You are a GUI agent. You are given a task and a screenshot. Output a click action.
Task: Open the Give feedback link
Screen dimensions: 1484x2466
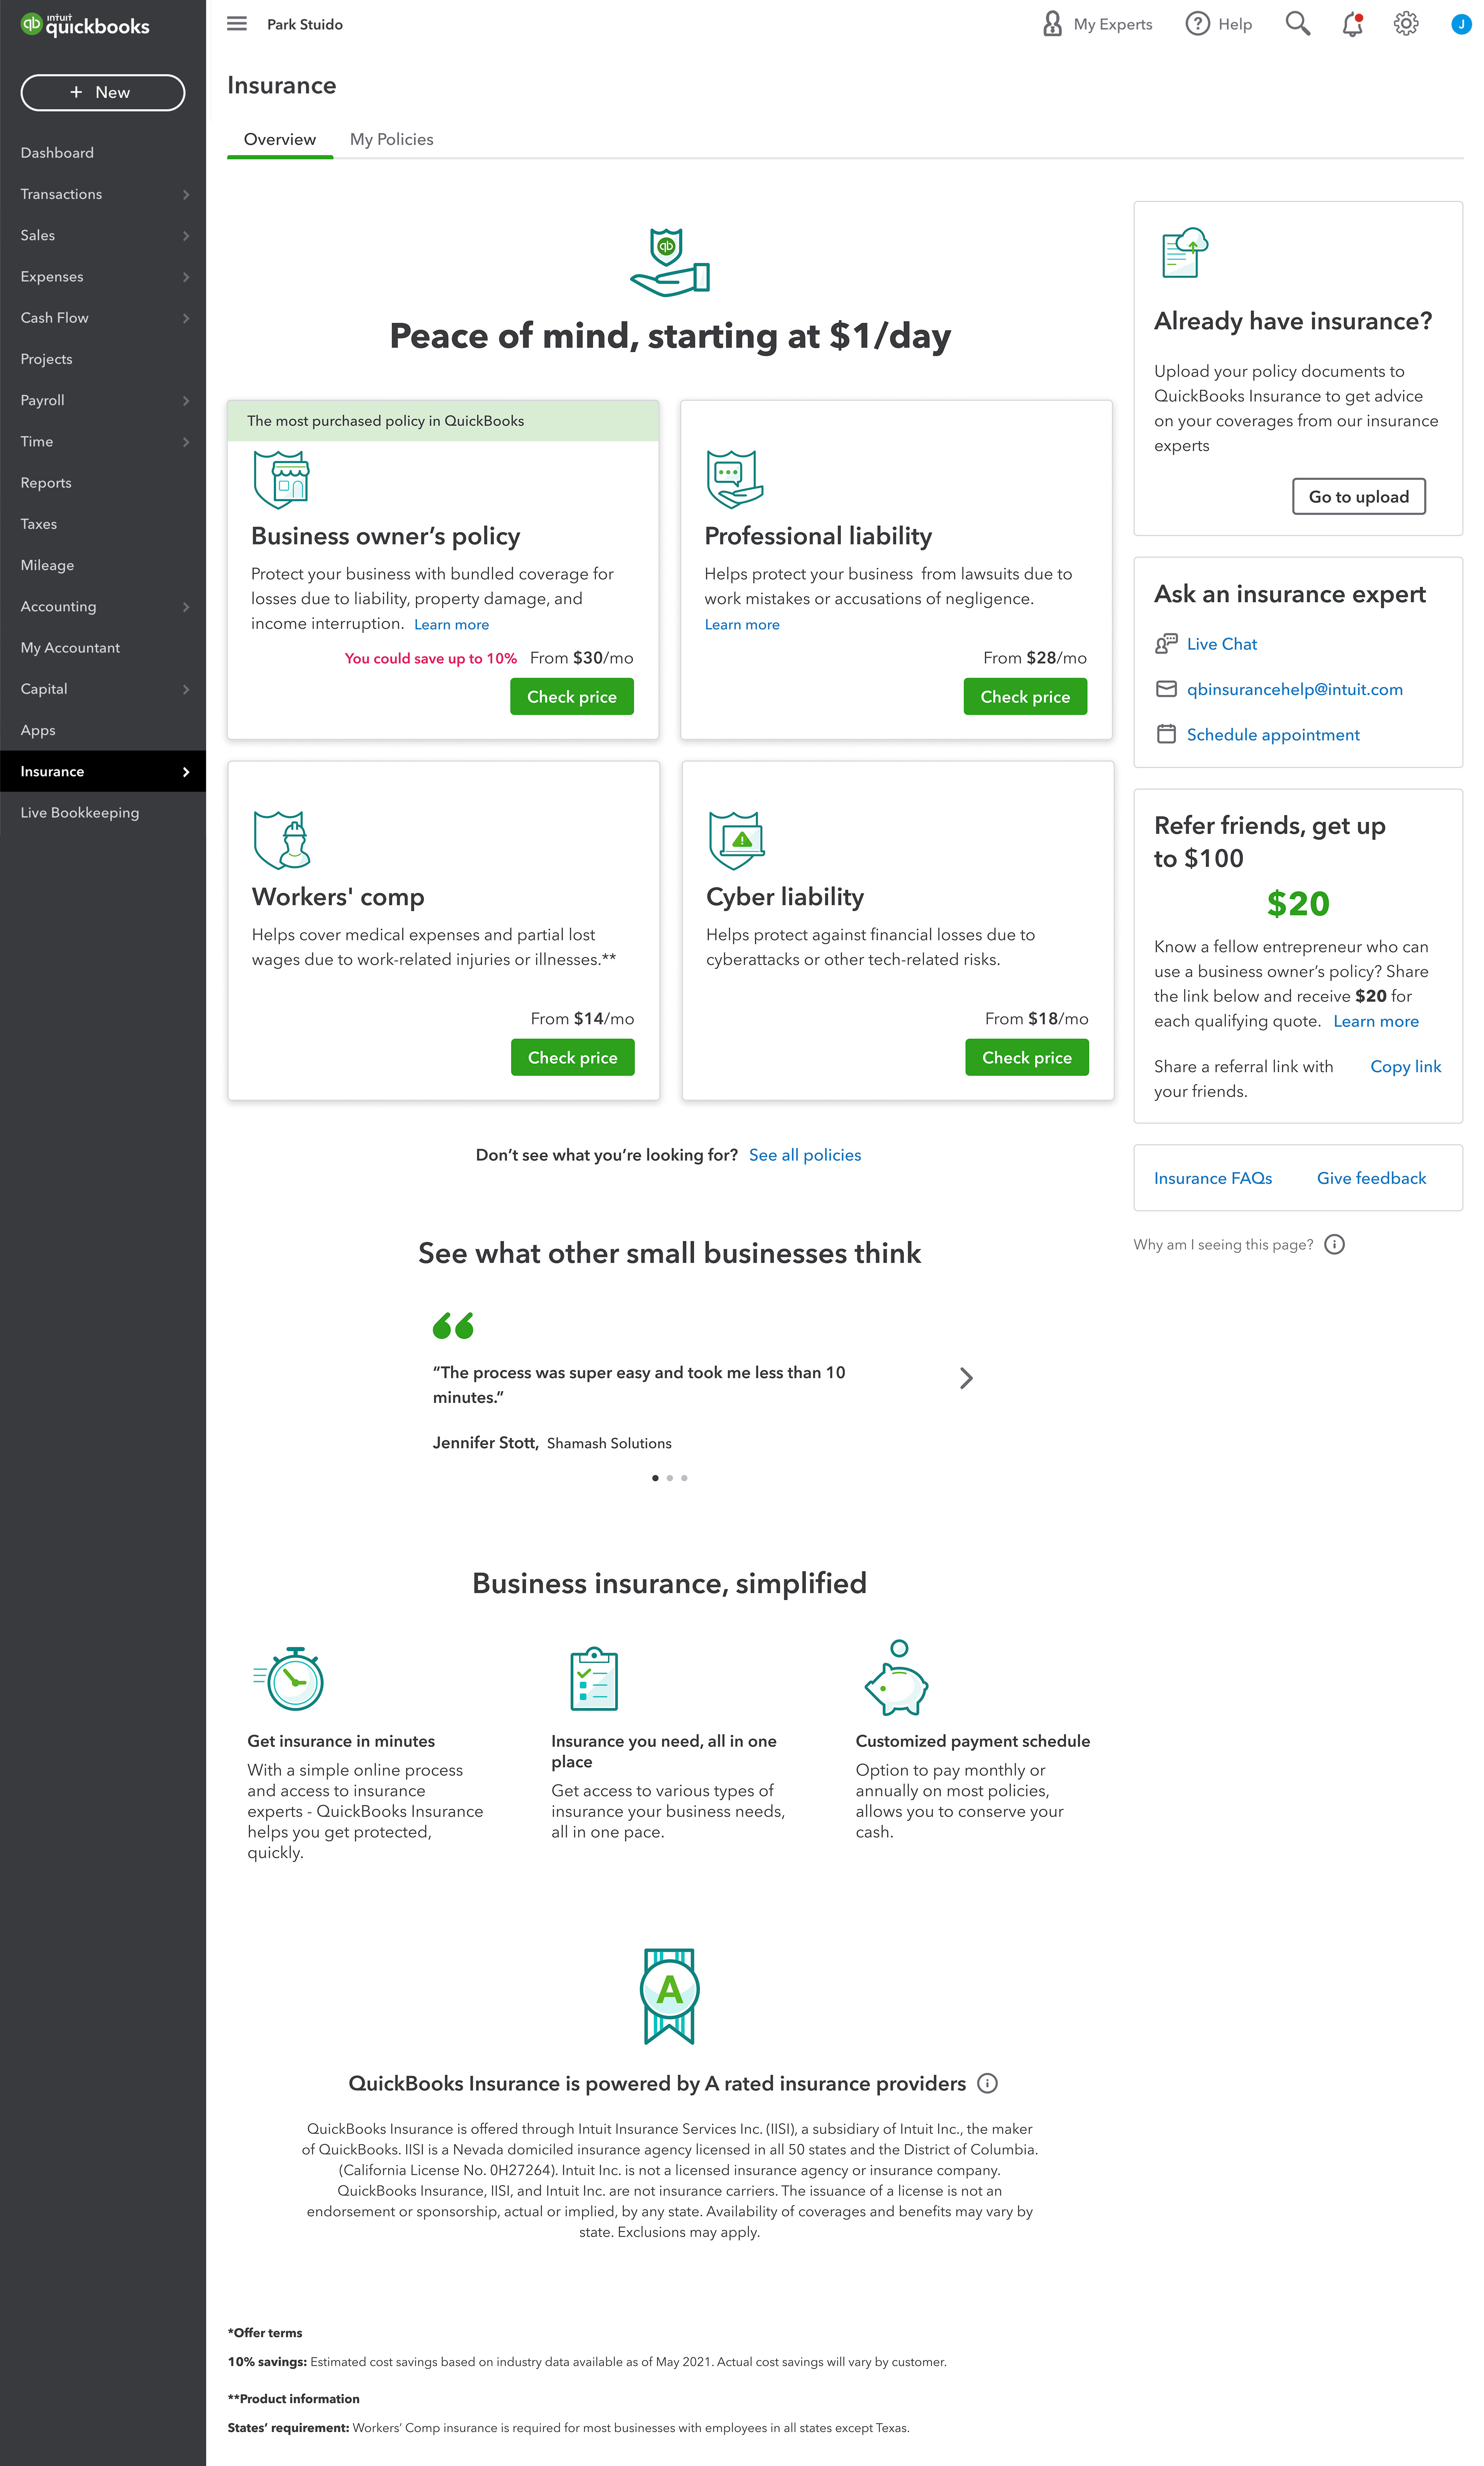pyautogui.click(x=1371, y=1178)
